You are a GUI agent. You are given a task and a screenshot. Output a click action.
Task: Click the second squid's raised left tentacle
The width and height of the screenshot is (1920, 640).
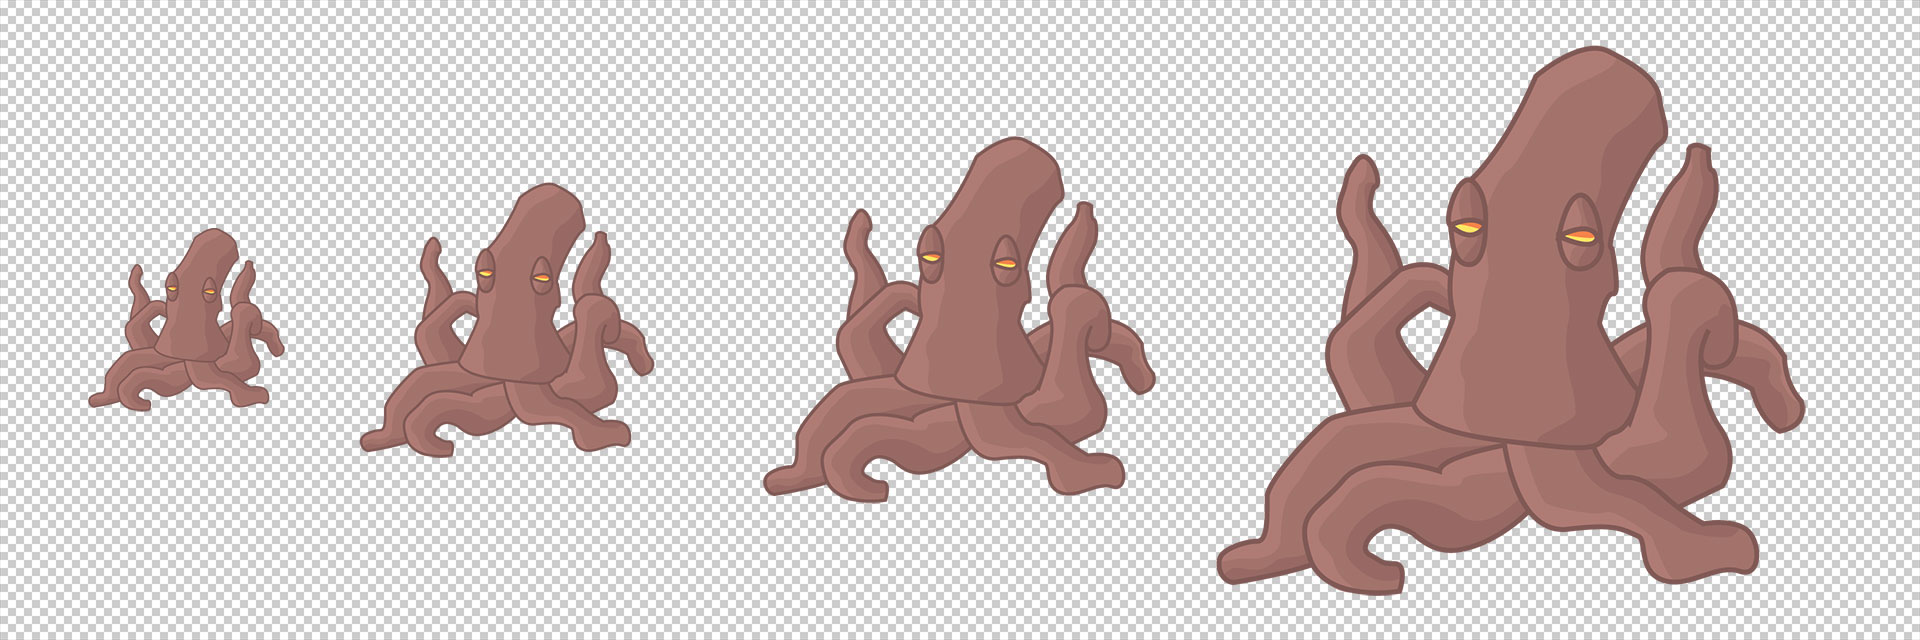point(434,270)
